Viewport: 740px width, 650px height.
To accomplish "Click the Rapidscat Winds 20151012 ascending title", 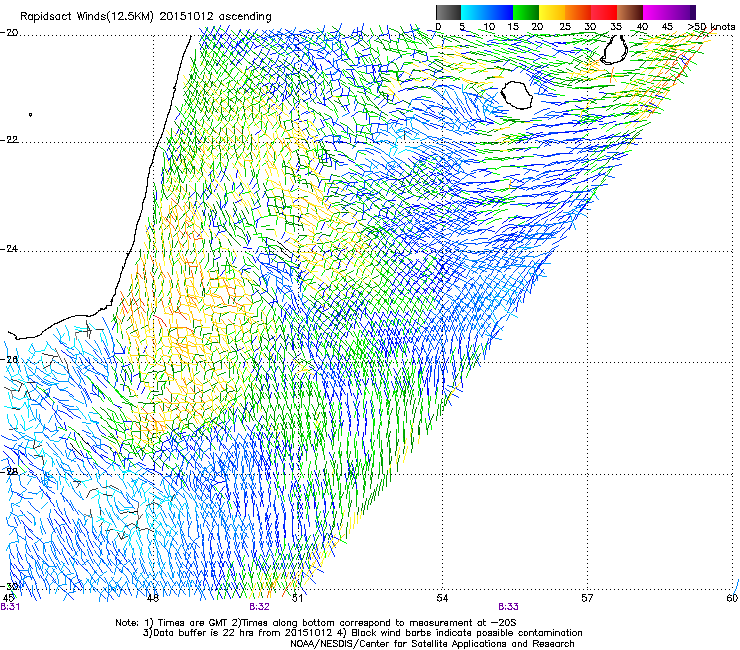I will click(146, 17).
